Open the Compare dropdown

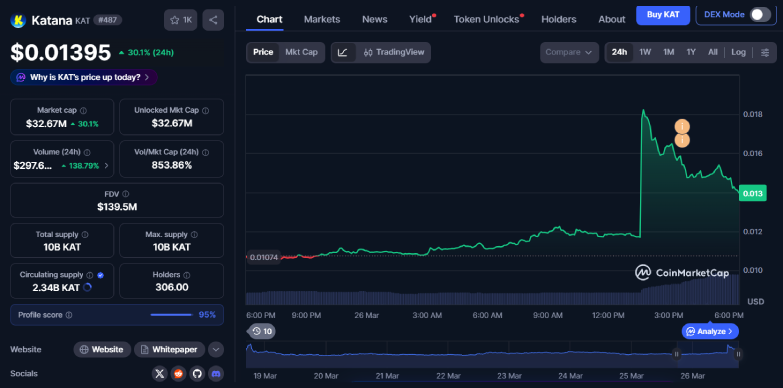569,52
